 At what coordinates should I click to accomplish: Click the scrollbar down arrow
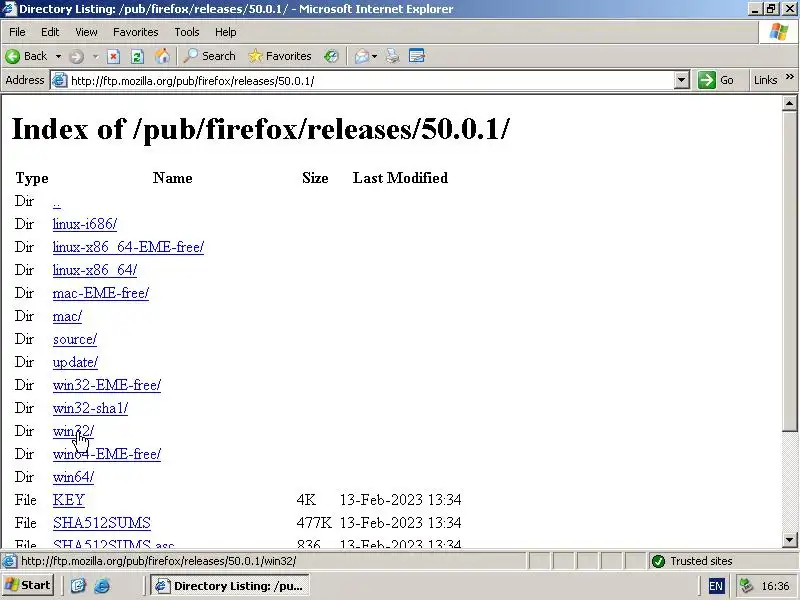[789, 539]
